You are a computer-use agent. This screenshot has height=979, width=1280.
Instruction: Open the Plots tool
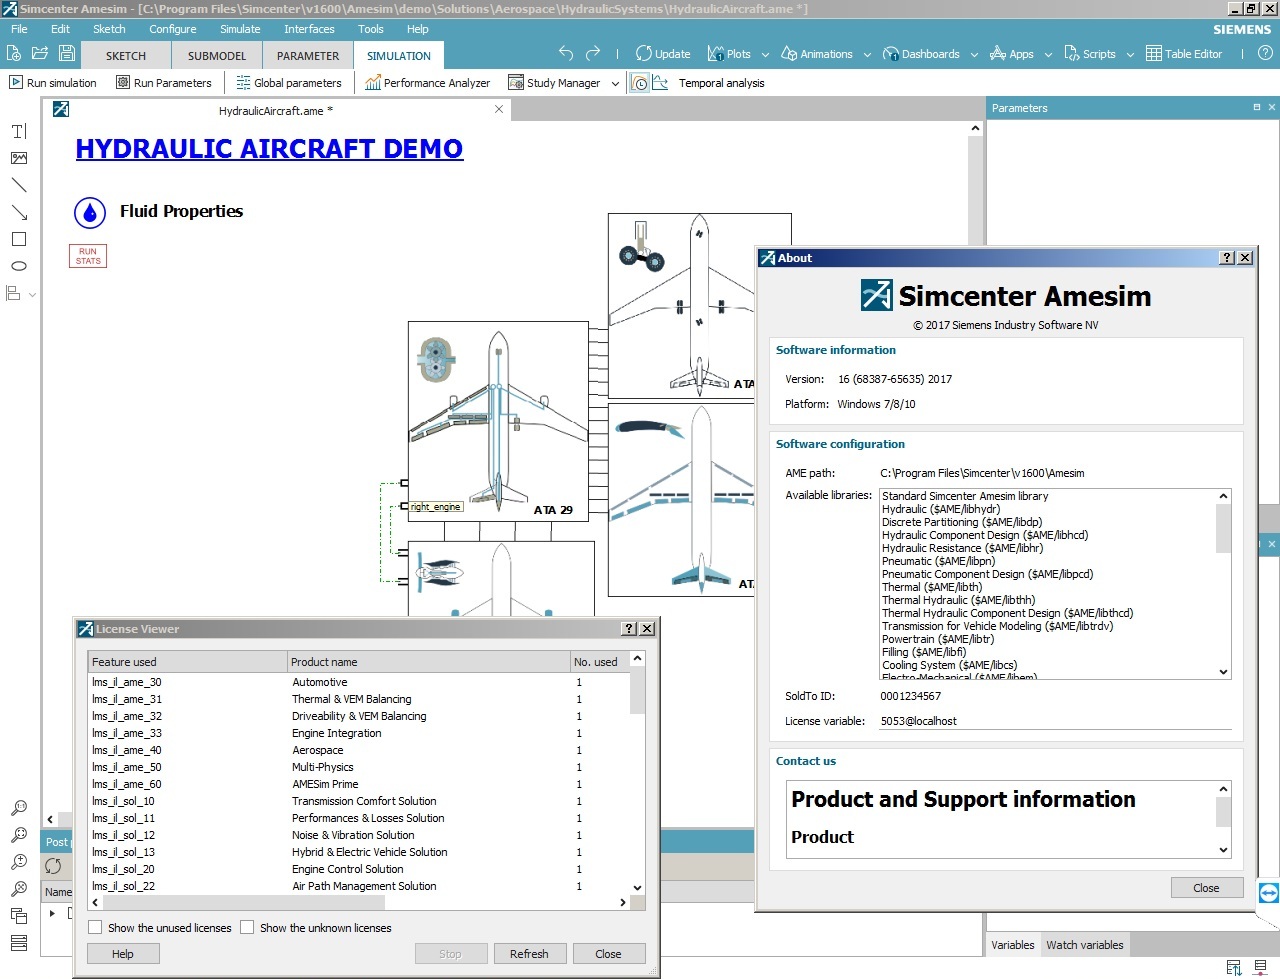tap(729, 54)
